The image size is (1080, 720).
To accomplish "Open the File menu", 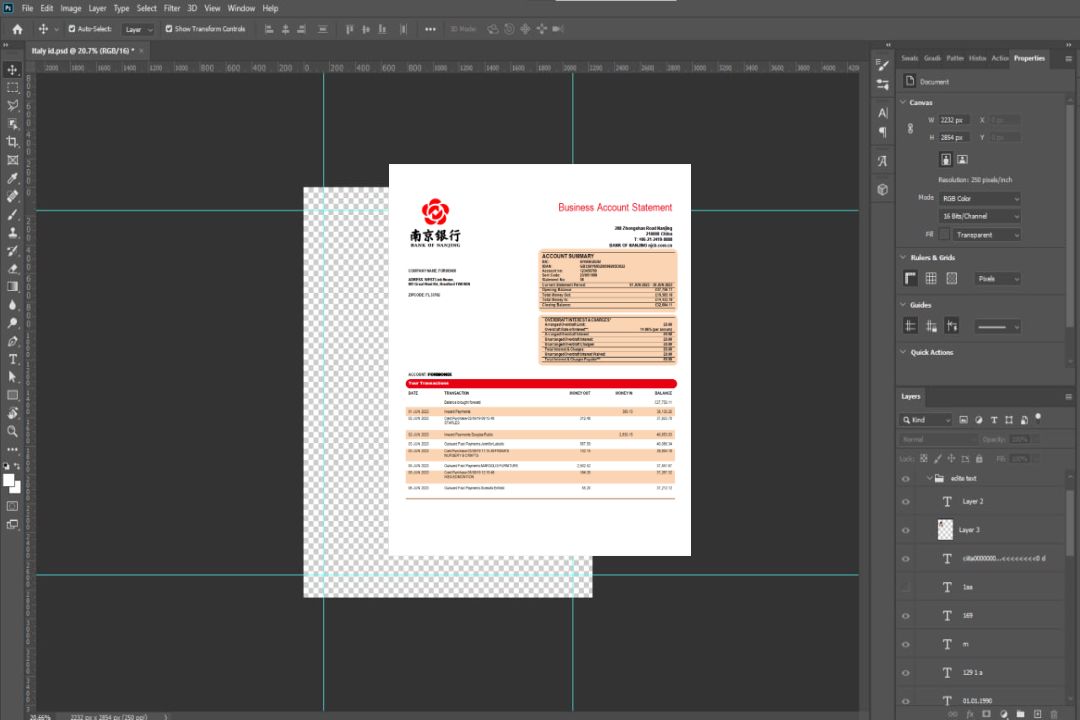I will (27, 8).
